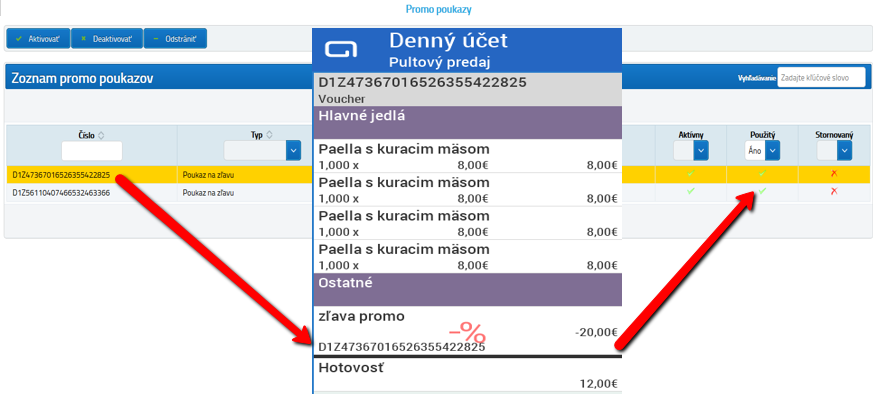The width and height of the screenshot is (873, 394).
Task: Select voucher row D1Z56110407466532463366
Action: [61, 193]
